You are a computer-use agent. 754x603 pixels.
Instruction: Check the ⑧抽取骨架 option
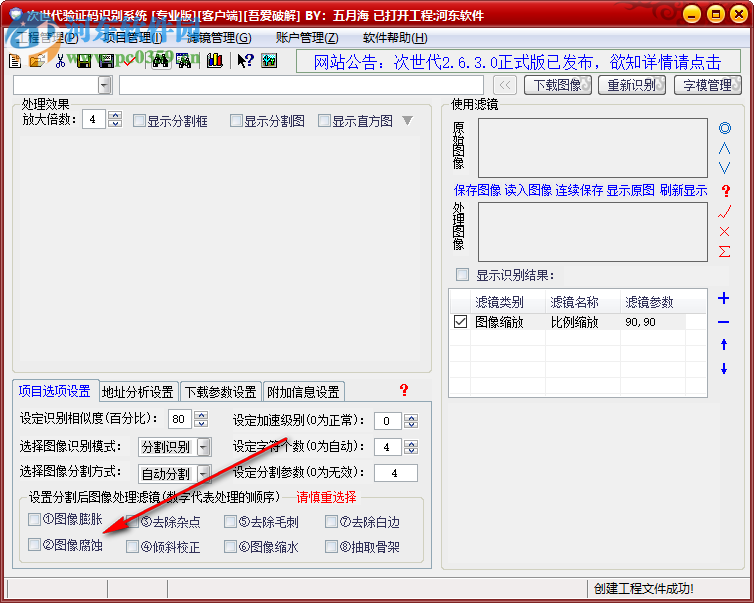tap(331, 547)
